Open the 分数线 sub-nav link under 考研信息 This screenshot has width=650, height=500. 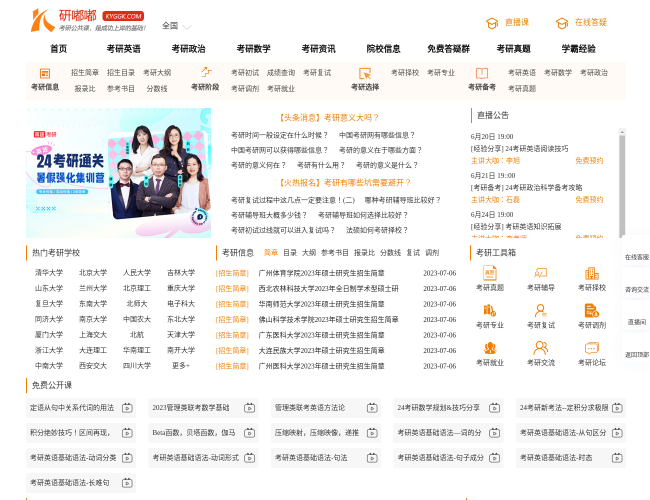click(x=157, y=89)
